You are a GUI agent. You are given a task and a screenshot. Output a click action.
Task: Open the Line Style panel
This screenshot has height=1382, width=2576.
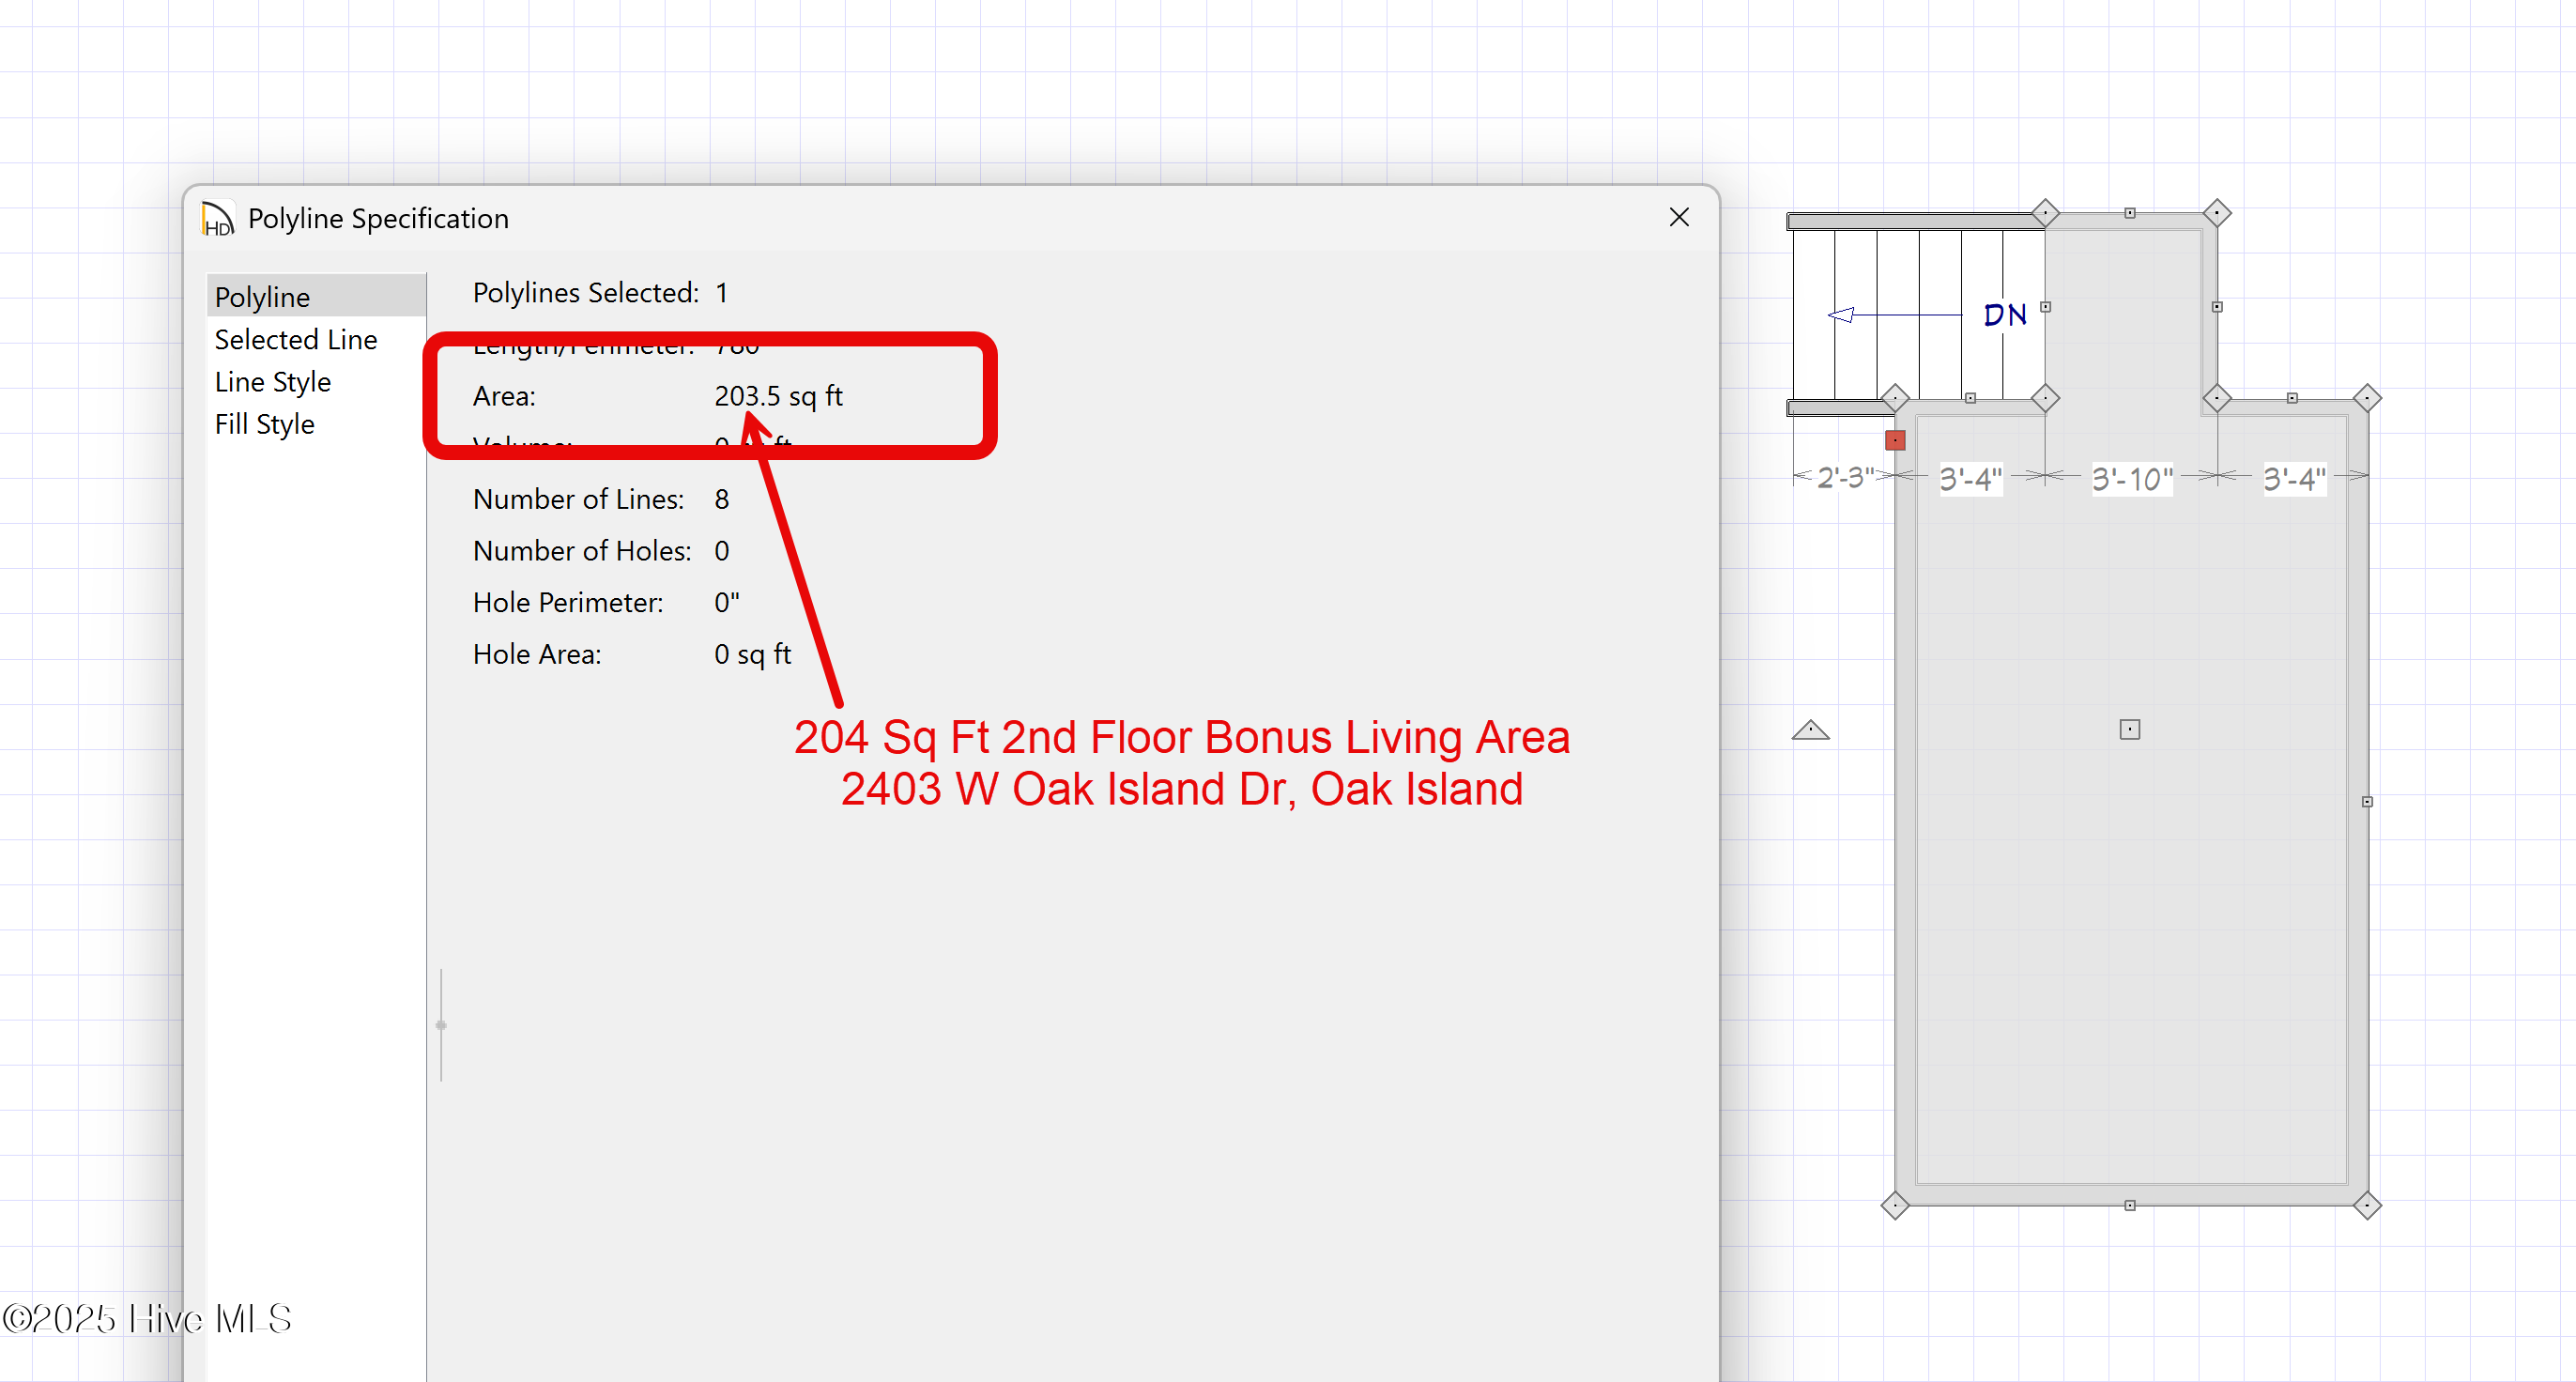click(272, 382)
